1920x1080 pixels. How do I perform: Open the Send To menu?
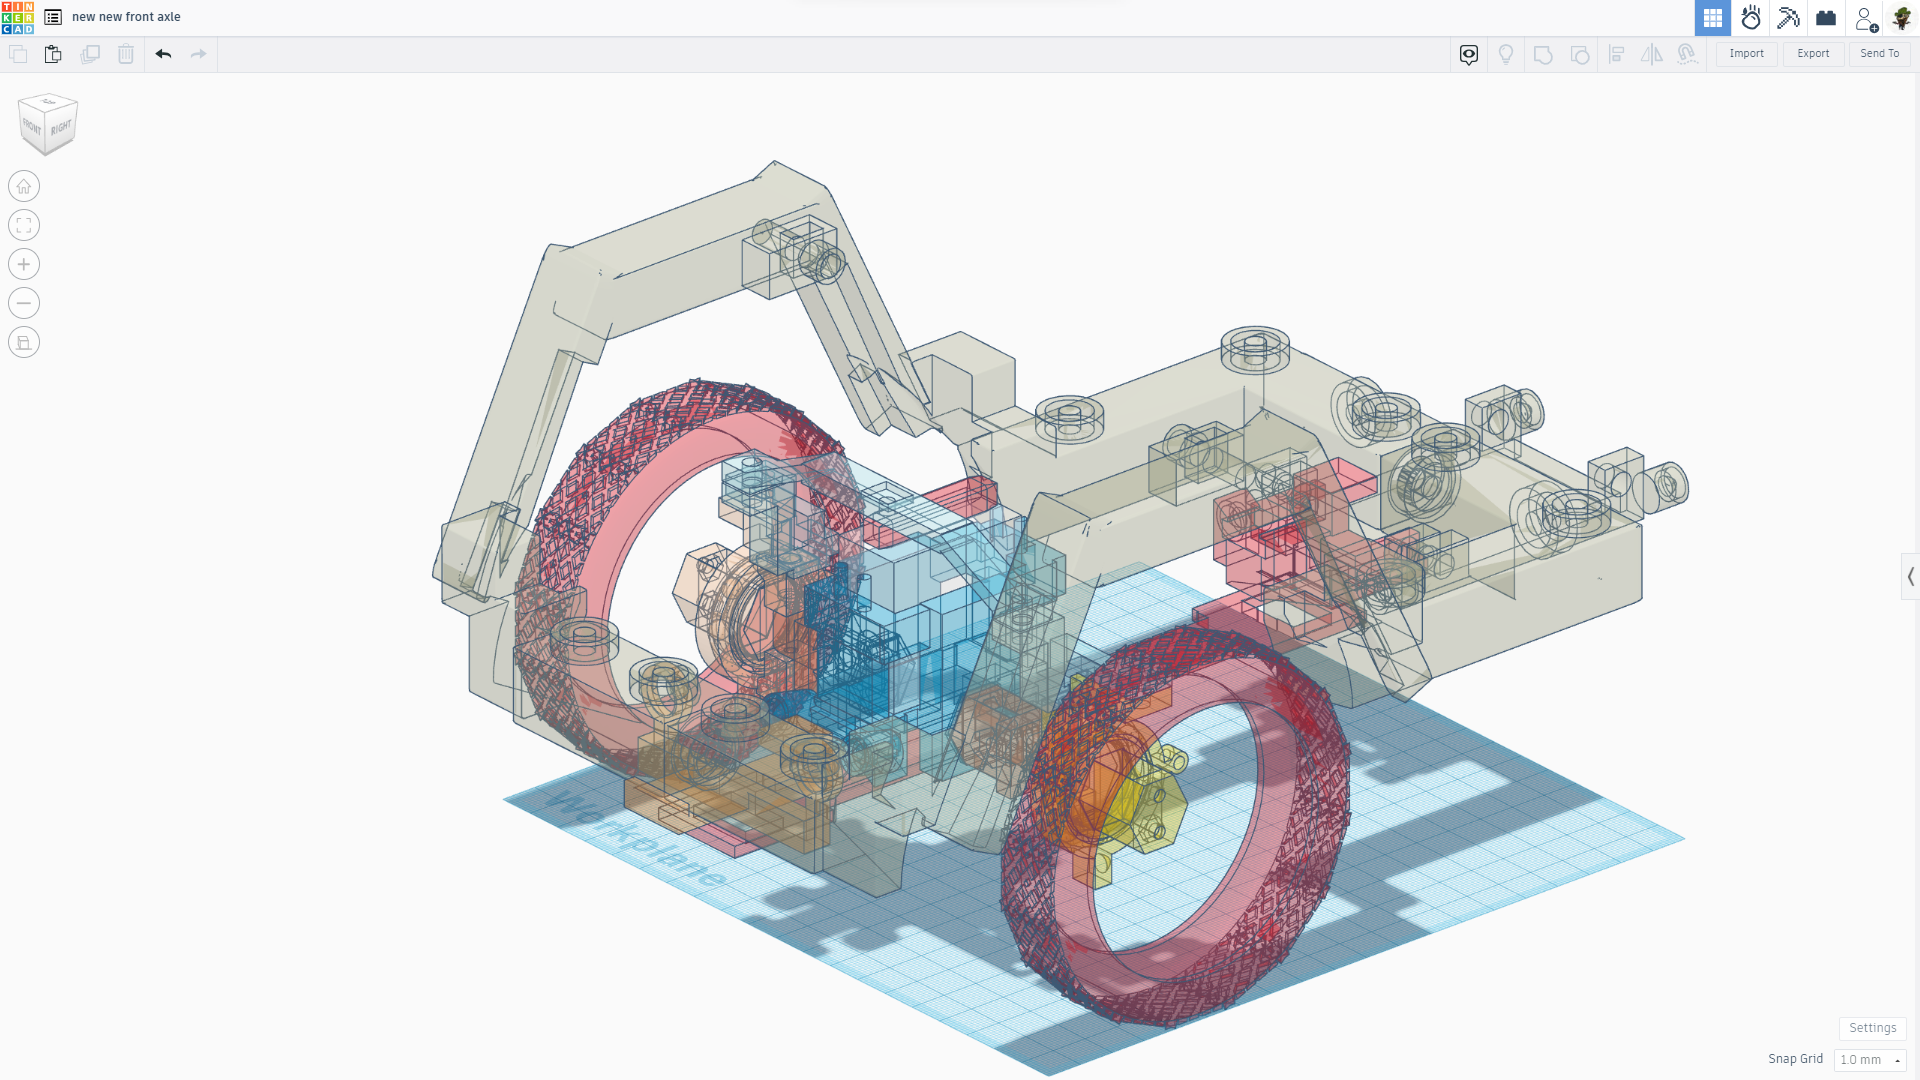tap(1879, 54)
